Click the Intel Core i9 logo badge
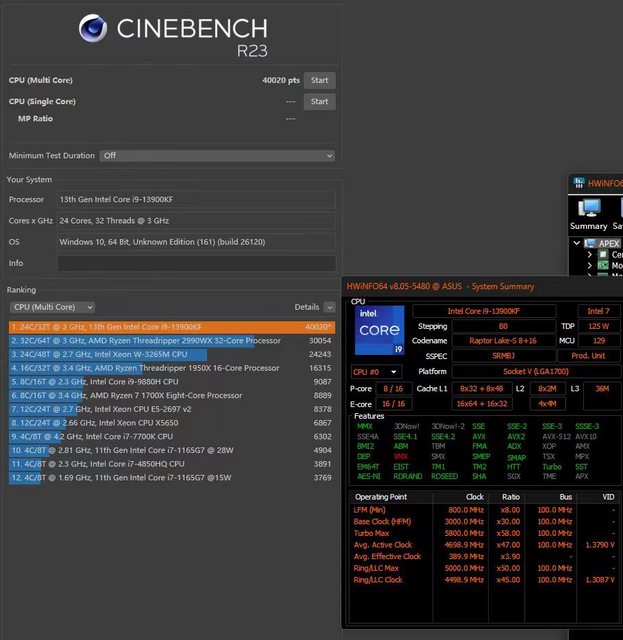The height and width of the screenshot is (640, 623). click(x=380, y=336)
